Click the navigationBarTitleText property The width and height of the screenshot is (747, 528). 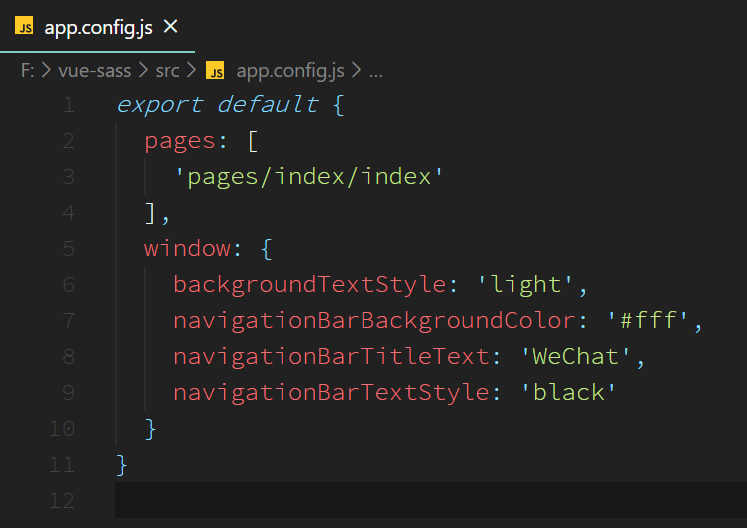[331, 357]
